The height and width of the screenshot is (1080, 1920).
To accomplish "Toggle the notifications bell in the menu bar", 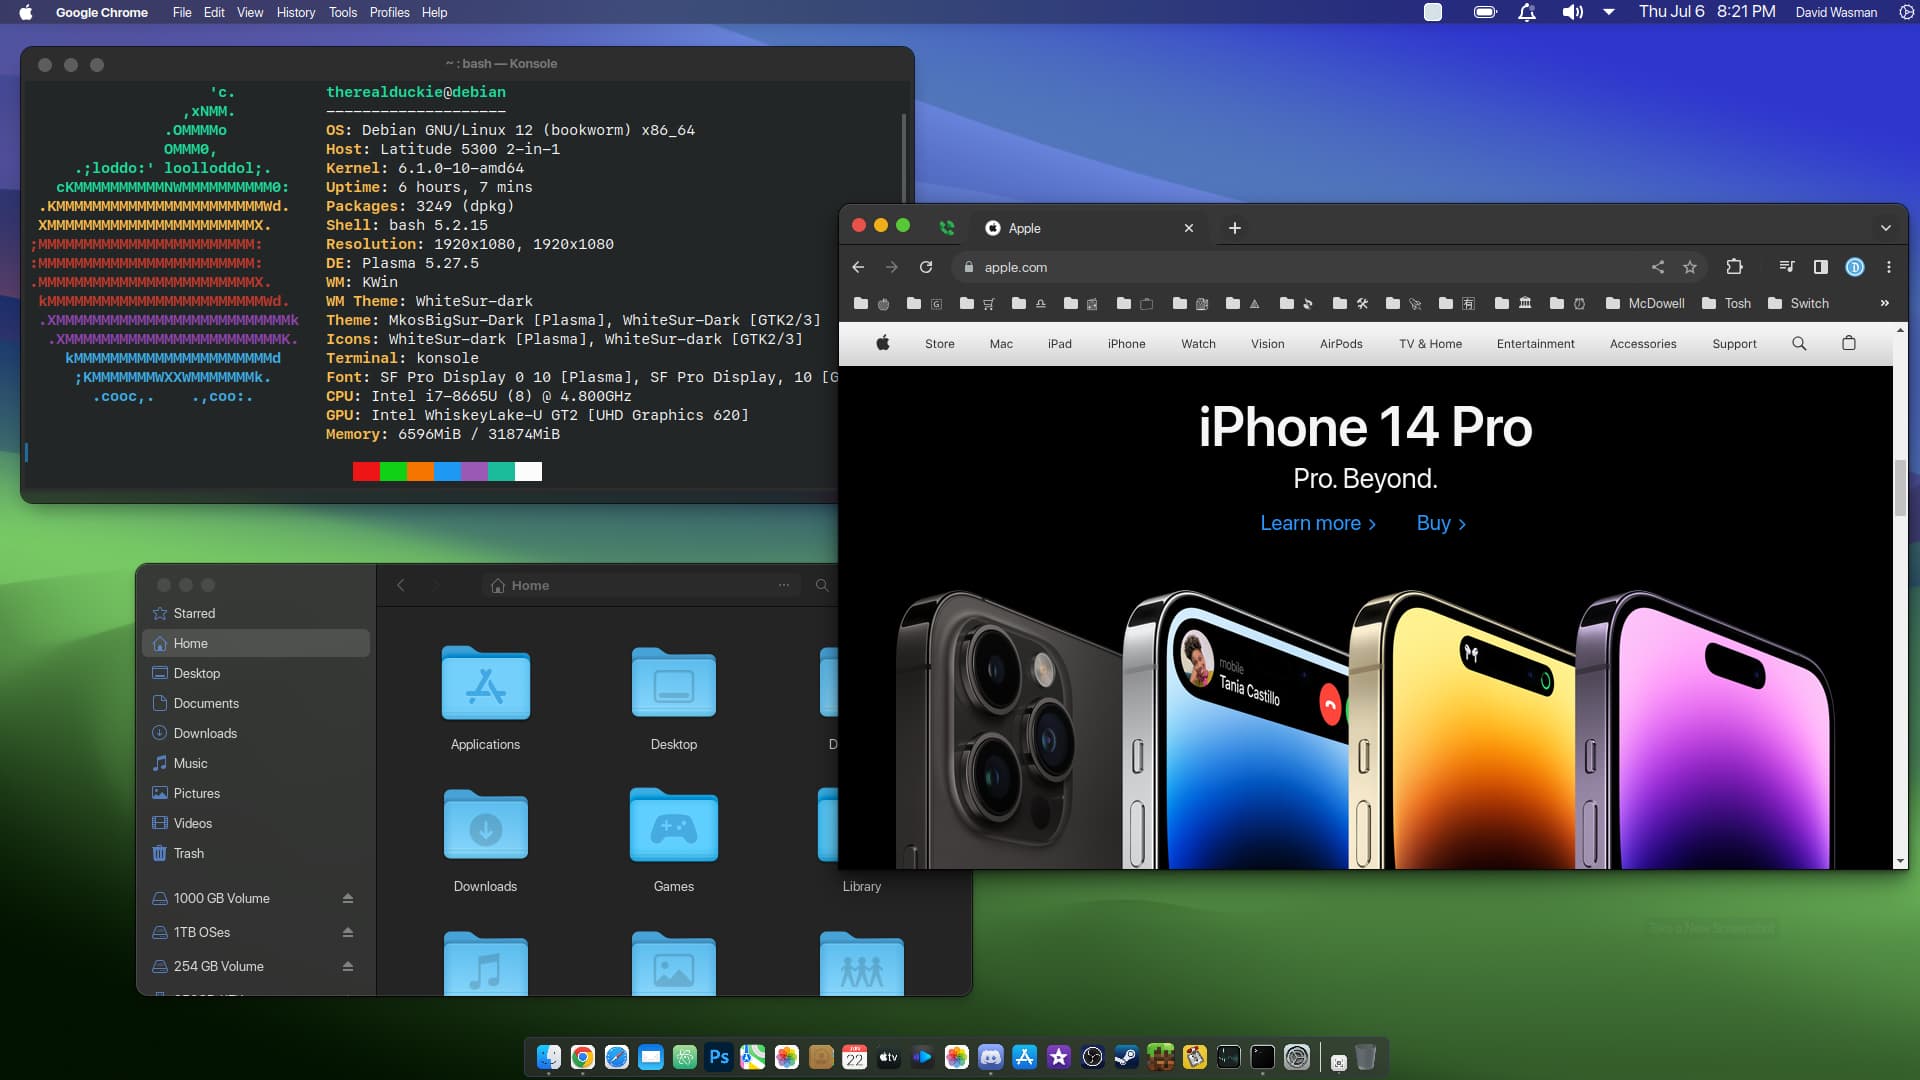I will [x=1527, y=12].
